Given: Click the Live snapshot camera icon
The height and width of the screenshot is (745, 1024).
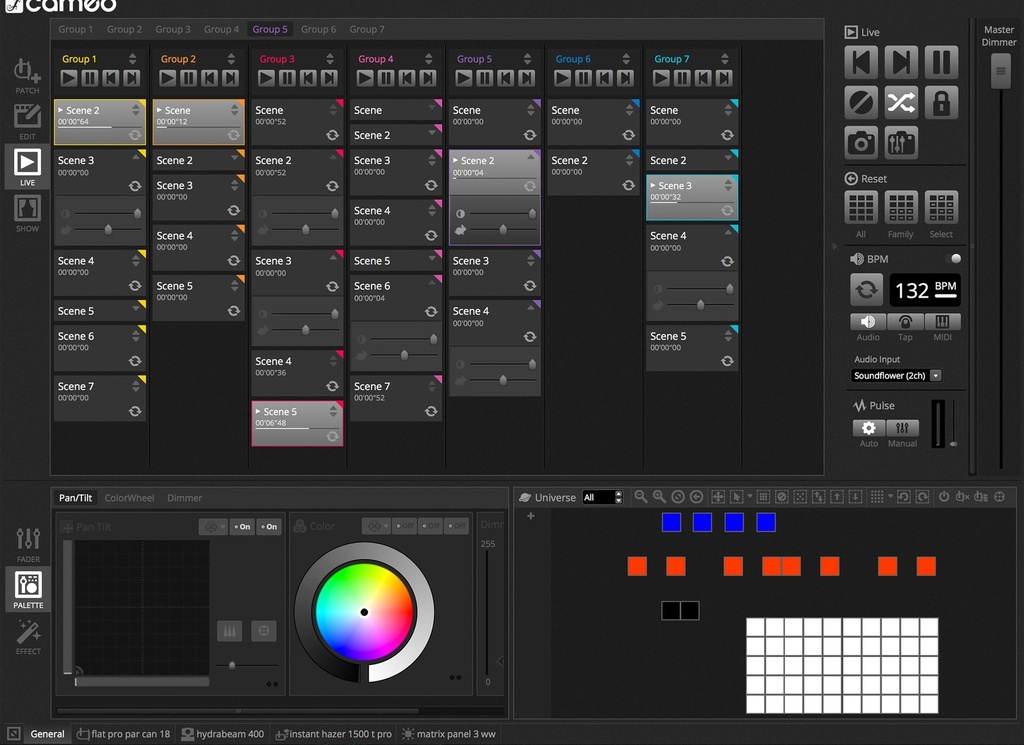Looking at the screenshot, I should coord(861,142).
